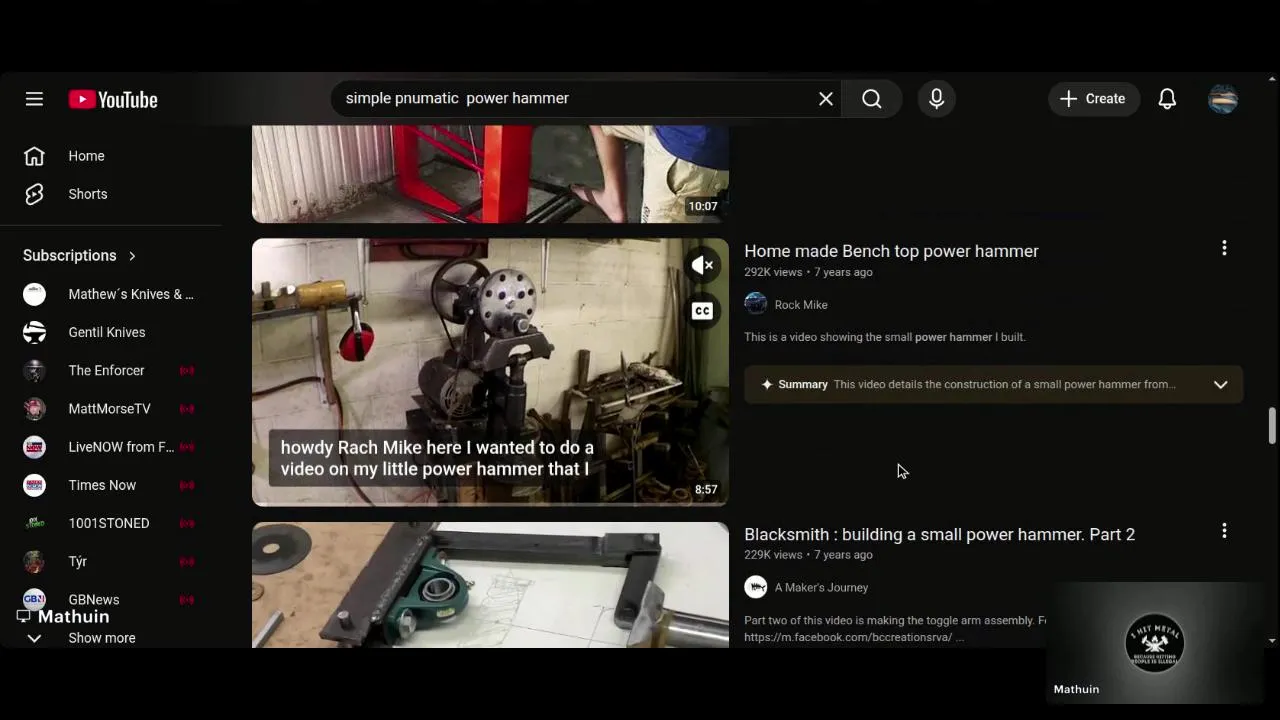Click the 1001STONED live indicator
1280x720 pixels.
coord(186,523)
